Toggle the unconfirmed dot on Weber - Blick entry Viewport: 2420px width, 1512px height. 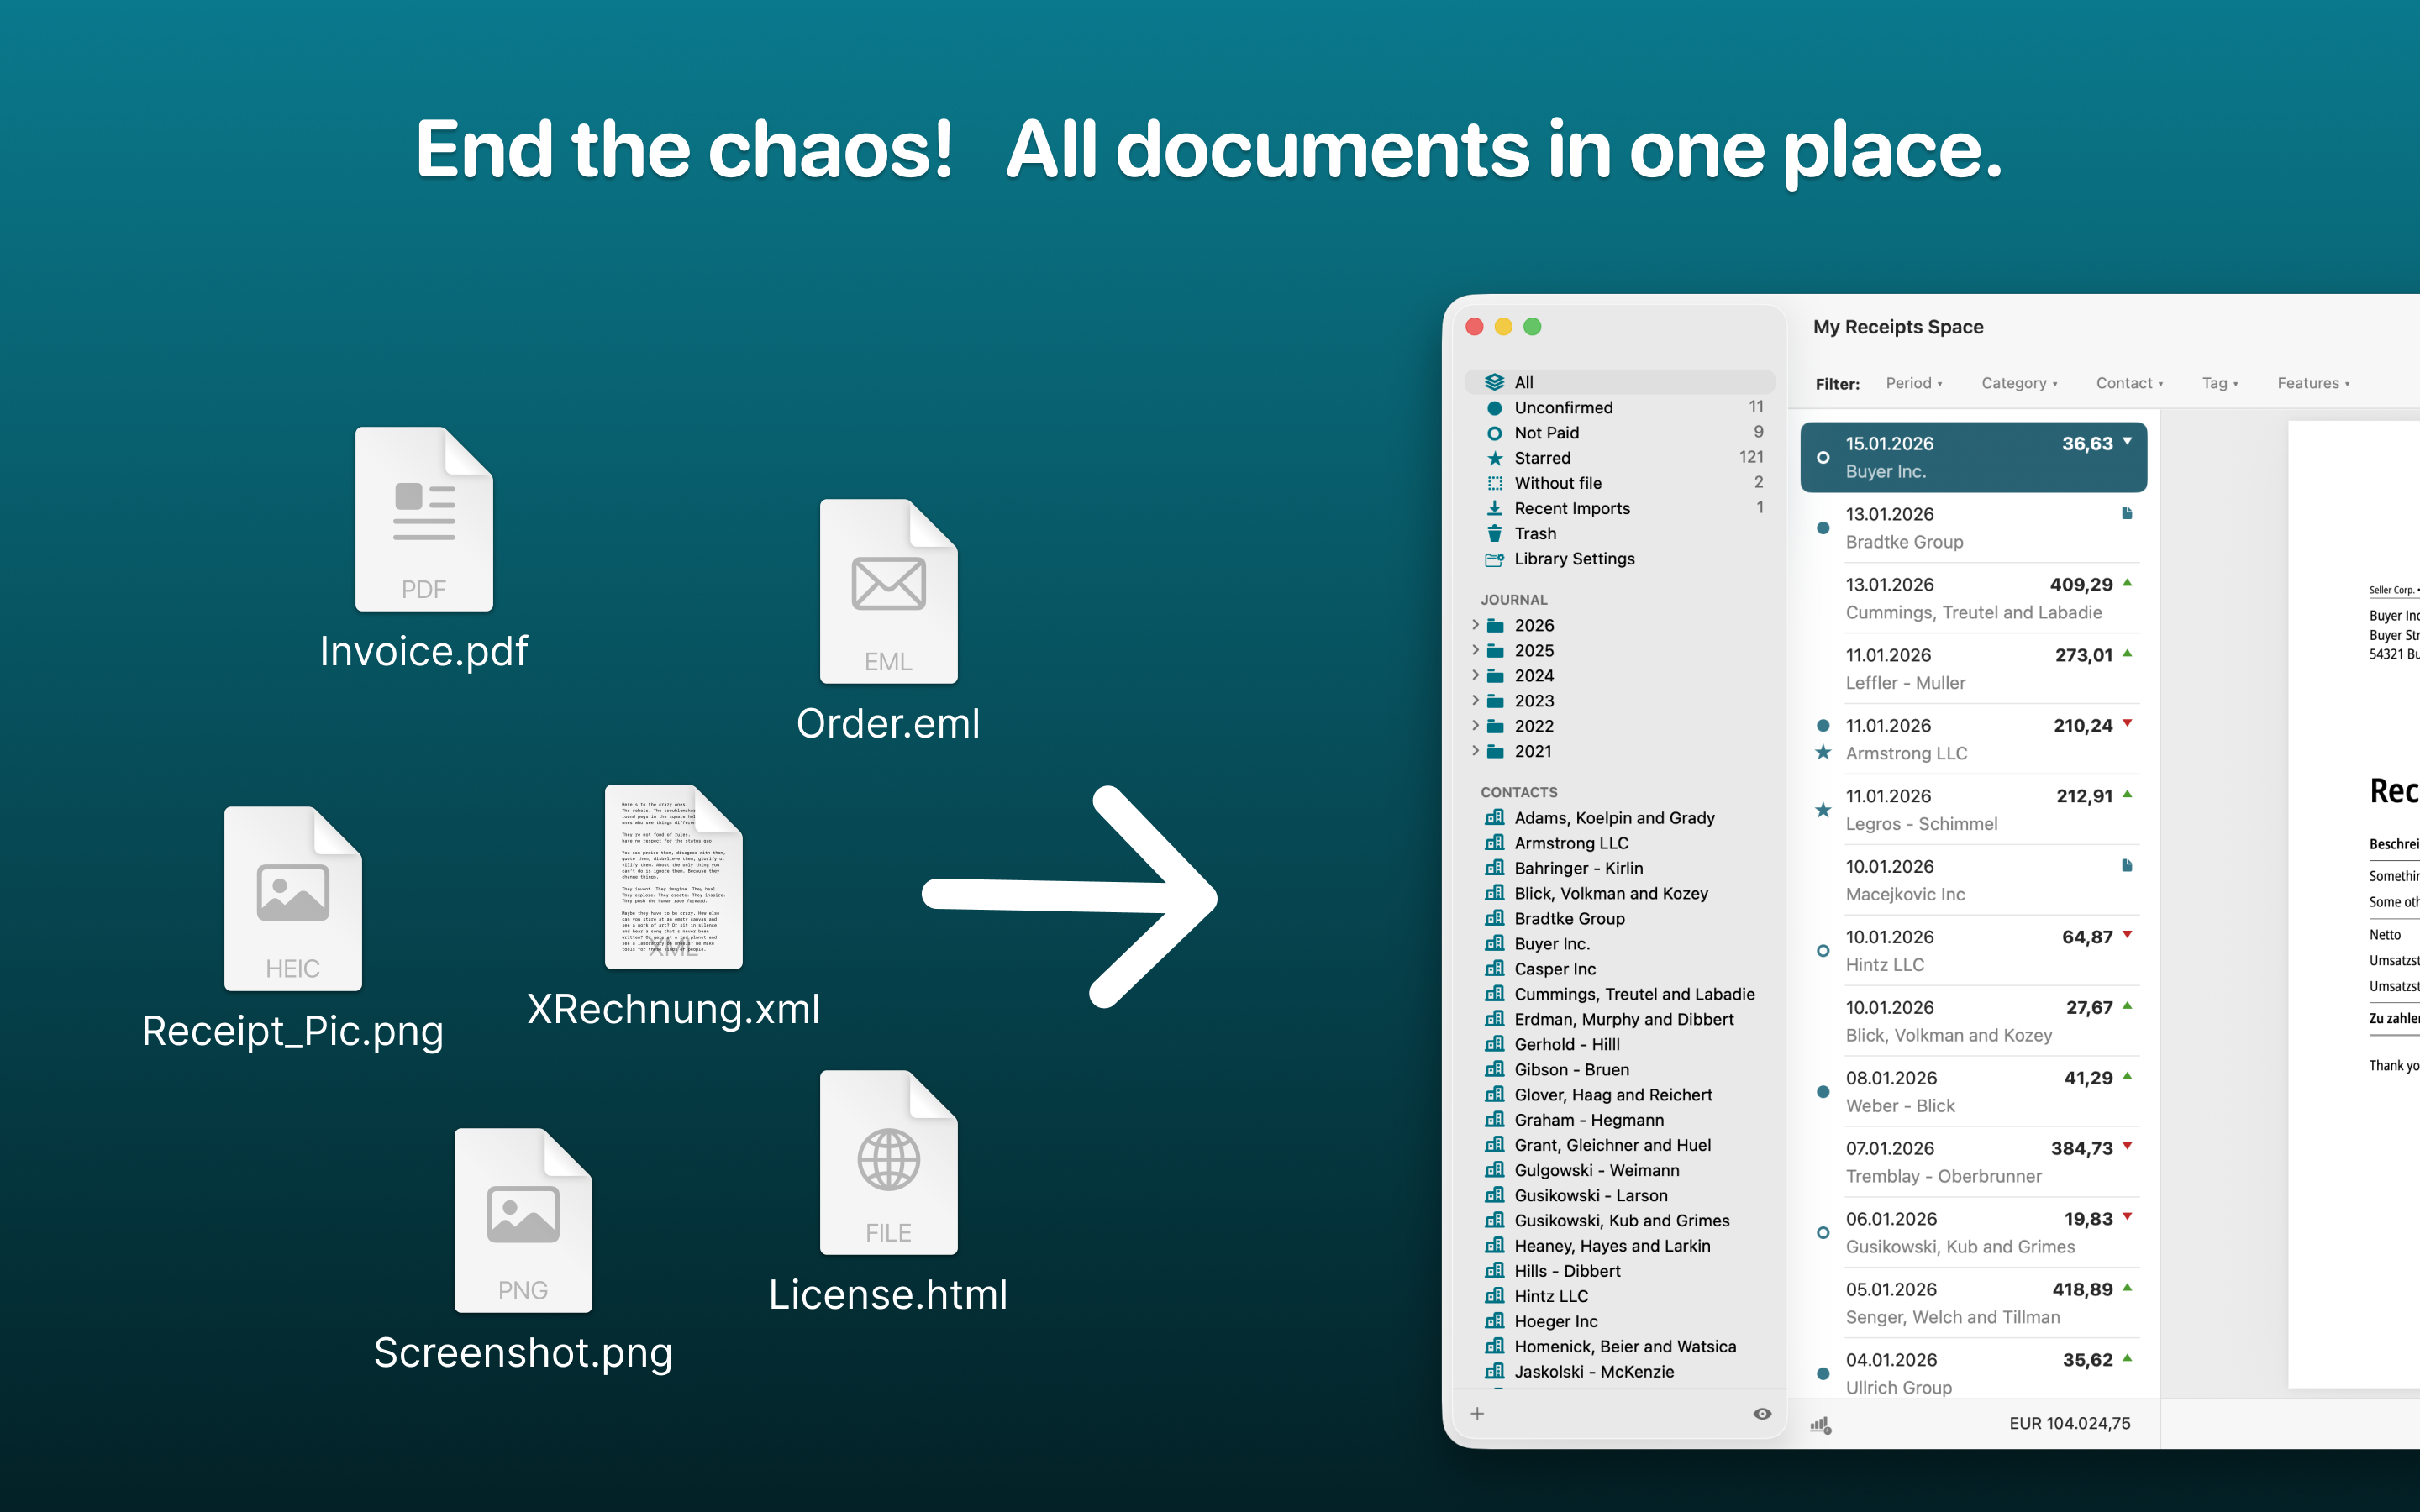click(x=1823, y=1092)
